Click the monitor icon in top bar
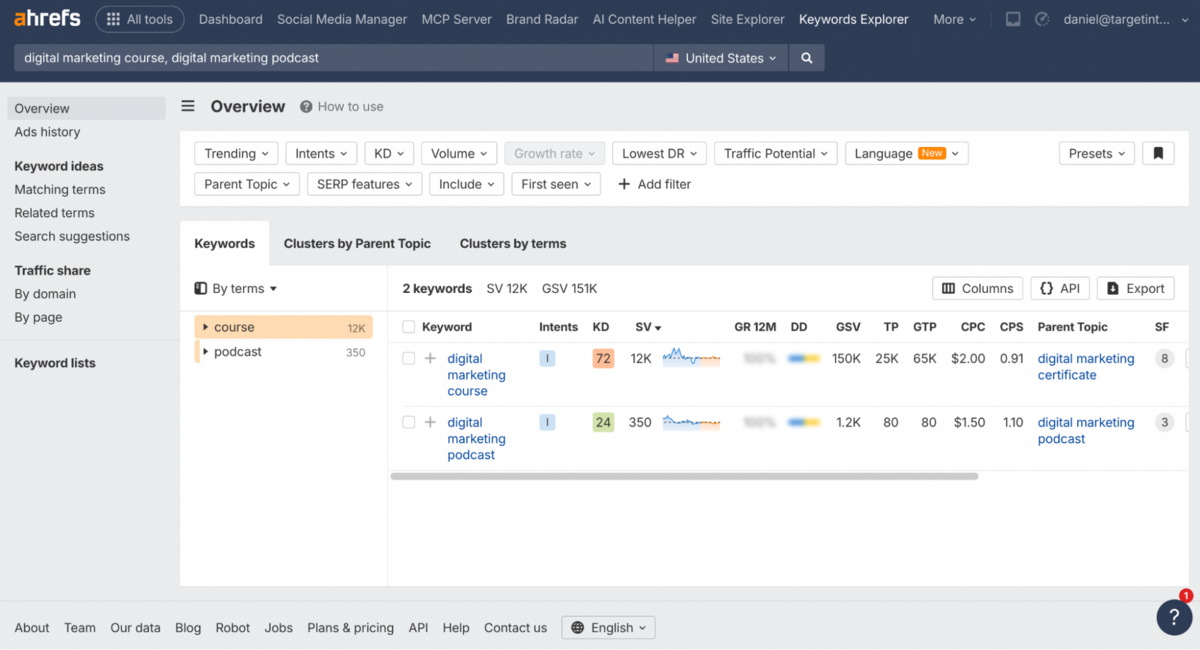1200x650 pixels. pyautogui.click(x=1013, y=19)
